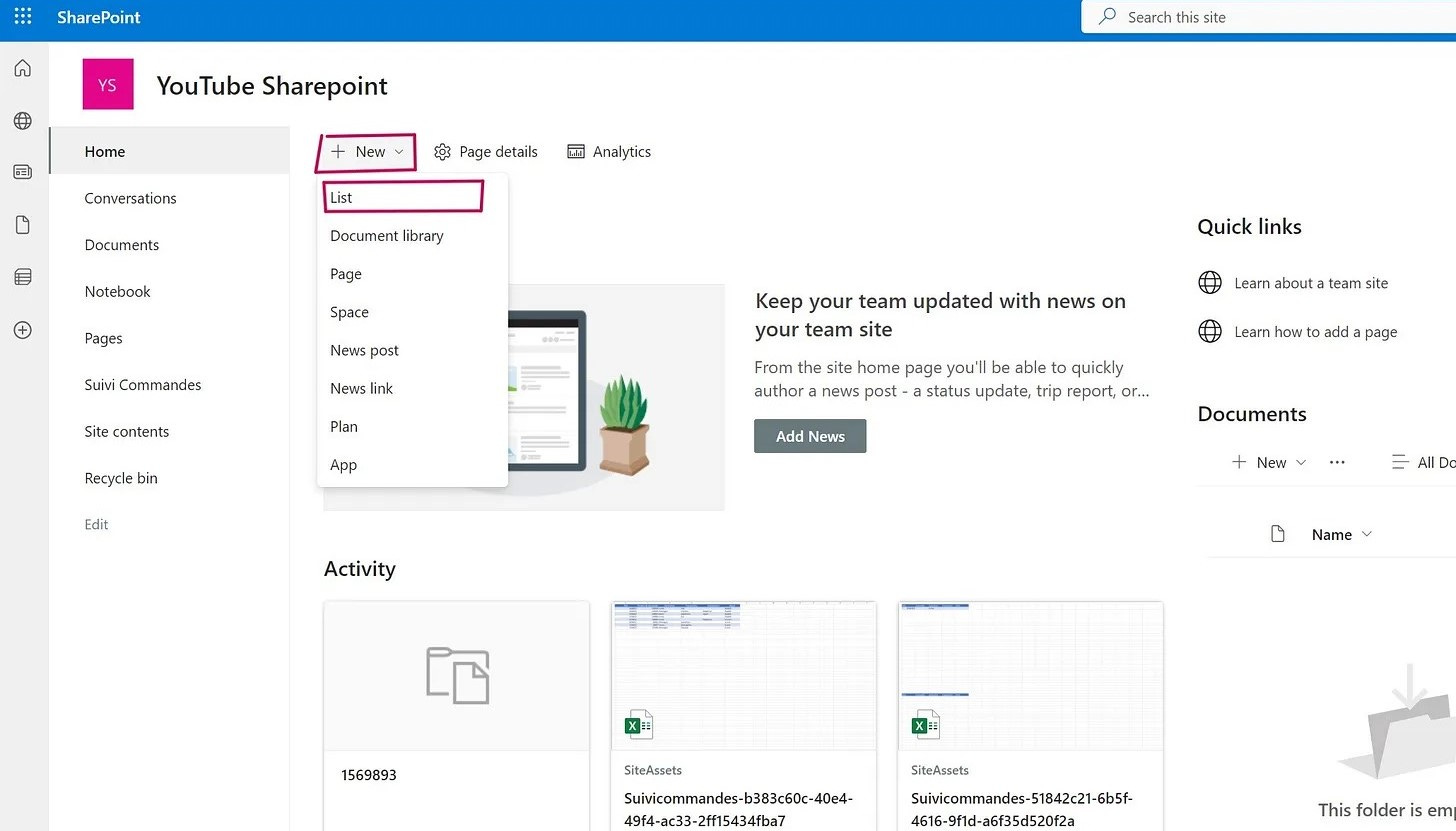
Task: Open the 1569893 activity card
Action: tap(457, 716)
